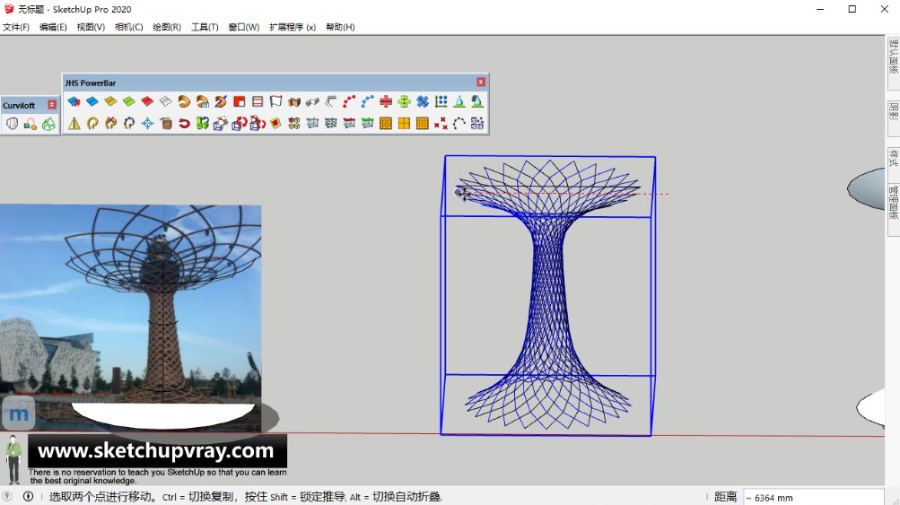The height and width of the screenshot is (505, 900).
Task: Click PowerBar red dotted curve icon
Action: pos(349,102)
